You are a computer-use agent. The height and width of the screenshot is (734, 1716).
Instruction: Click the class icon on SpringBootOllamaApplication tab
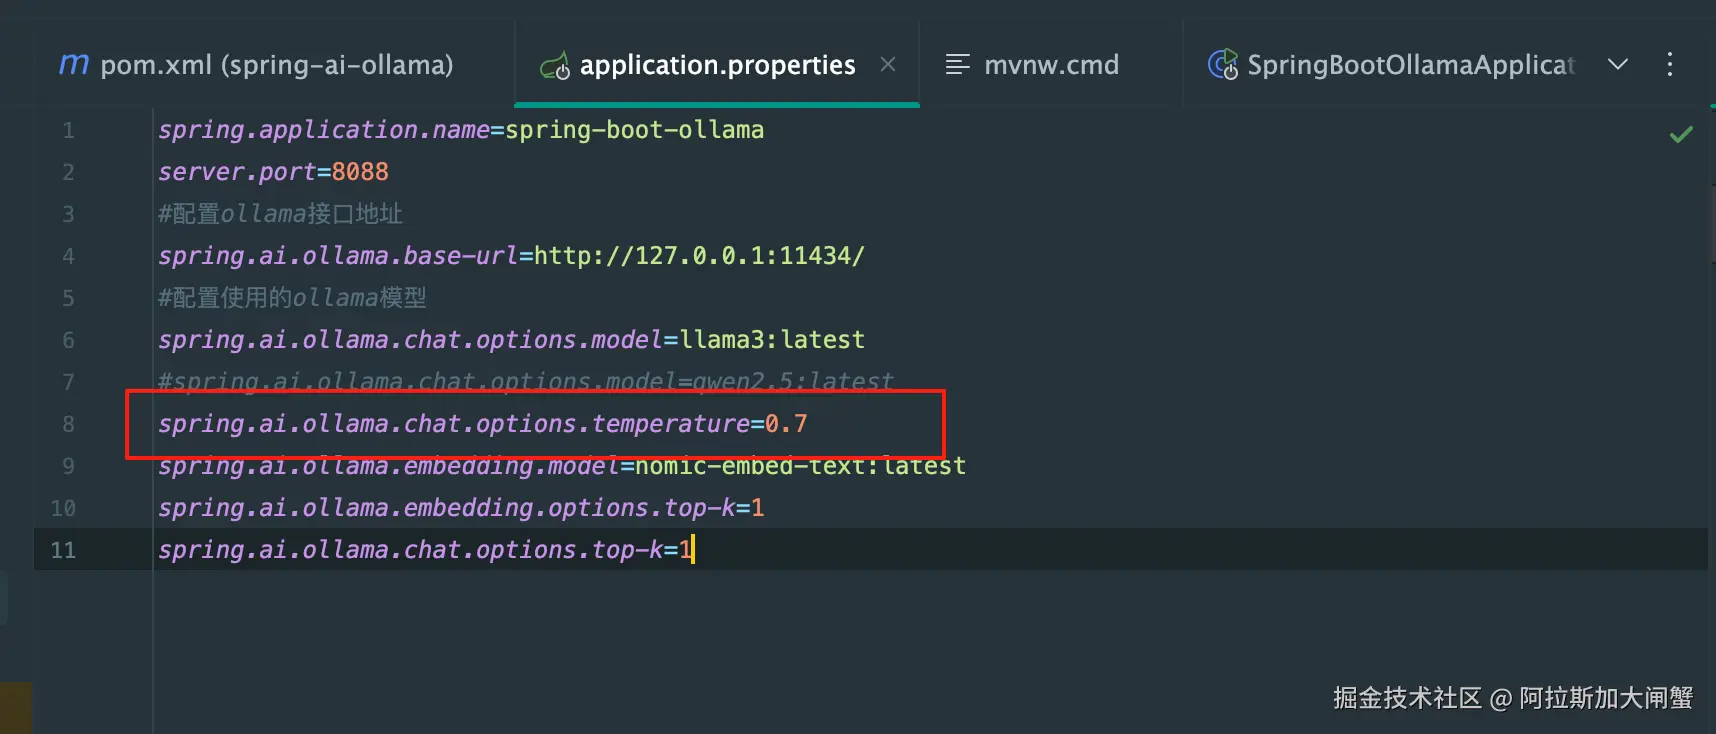pos(1222,65)
